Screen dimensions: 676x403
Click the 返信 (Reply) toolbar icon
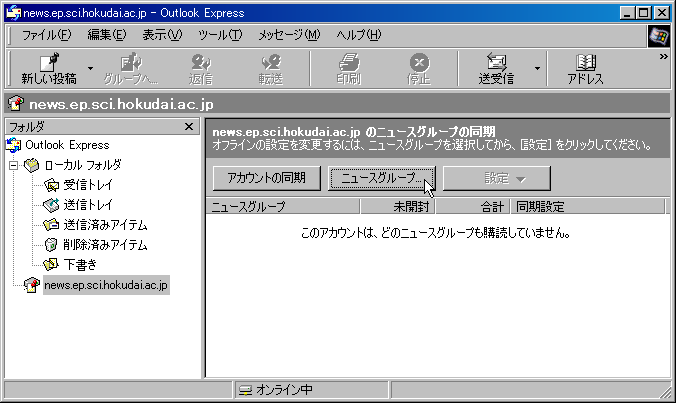click(201, 69)
